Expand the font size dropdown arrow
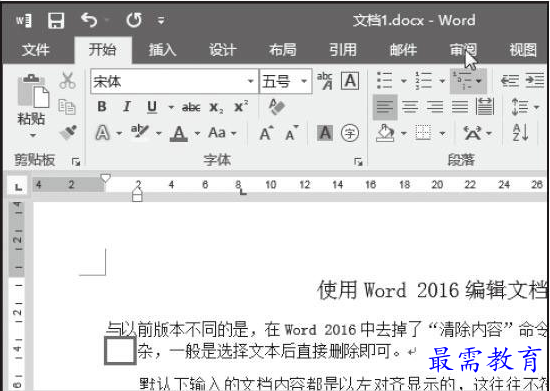This screenshot has height=391, width=550. (x=304, y=81)
